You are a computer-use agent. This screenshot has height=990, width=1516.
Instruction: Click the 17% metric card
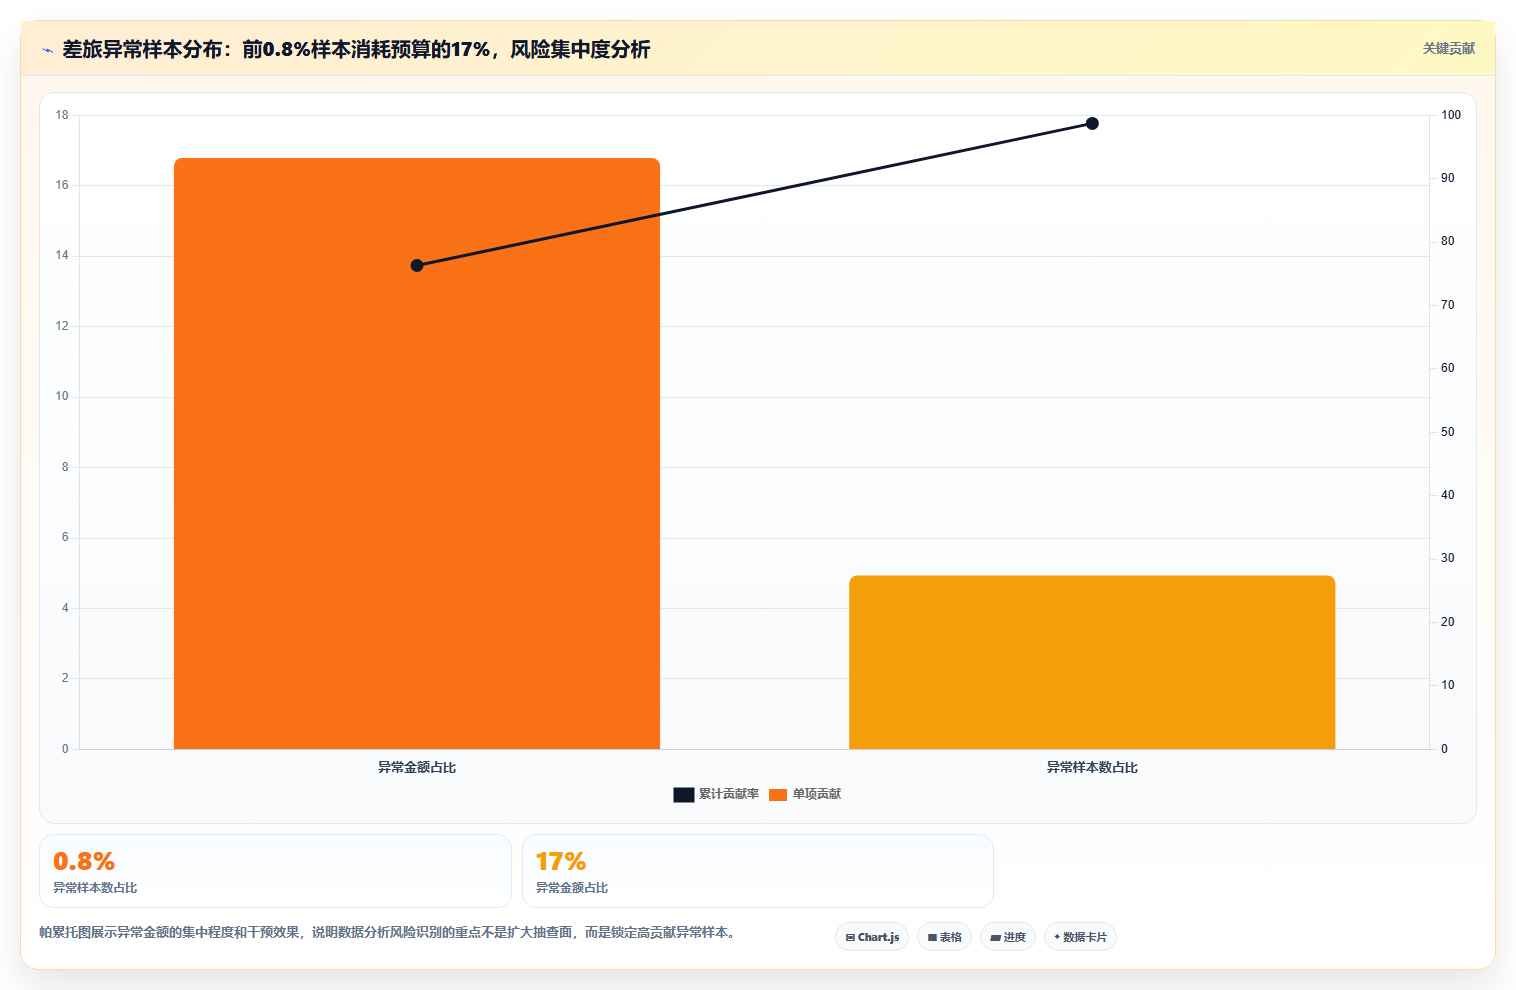point(758,871)
